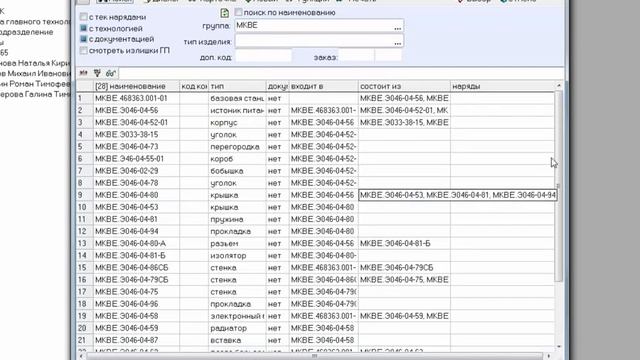Click the 'доку' column header
The image size is (640, 360).
(278, 86)
